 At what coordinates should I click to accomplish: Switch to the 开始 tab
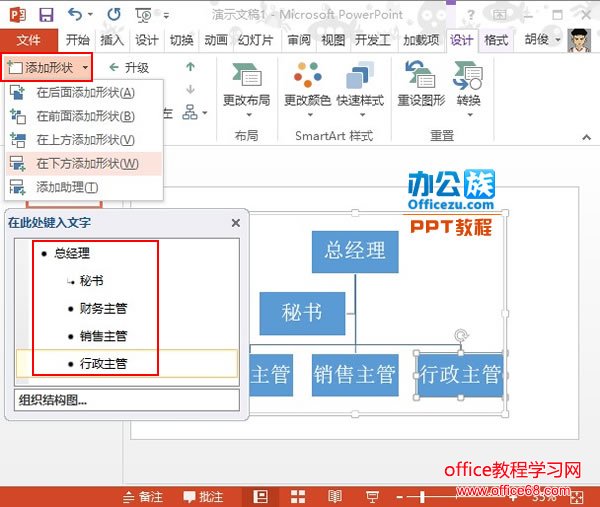pyautogui.click(x=77, y=40)
